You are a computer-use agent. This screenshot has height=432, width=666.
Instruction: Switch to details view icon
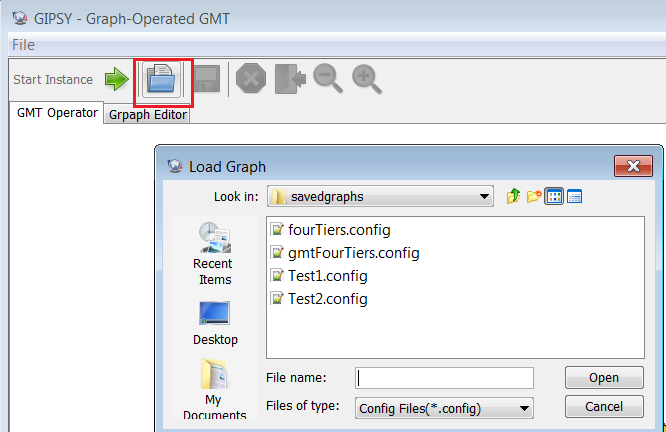coord(574,196)
